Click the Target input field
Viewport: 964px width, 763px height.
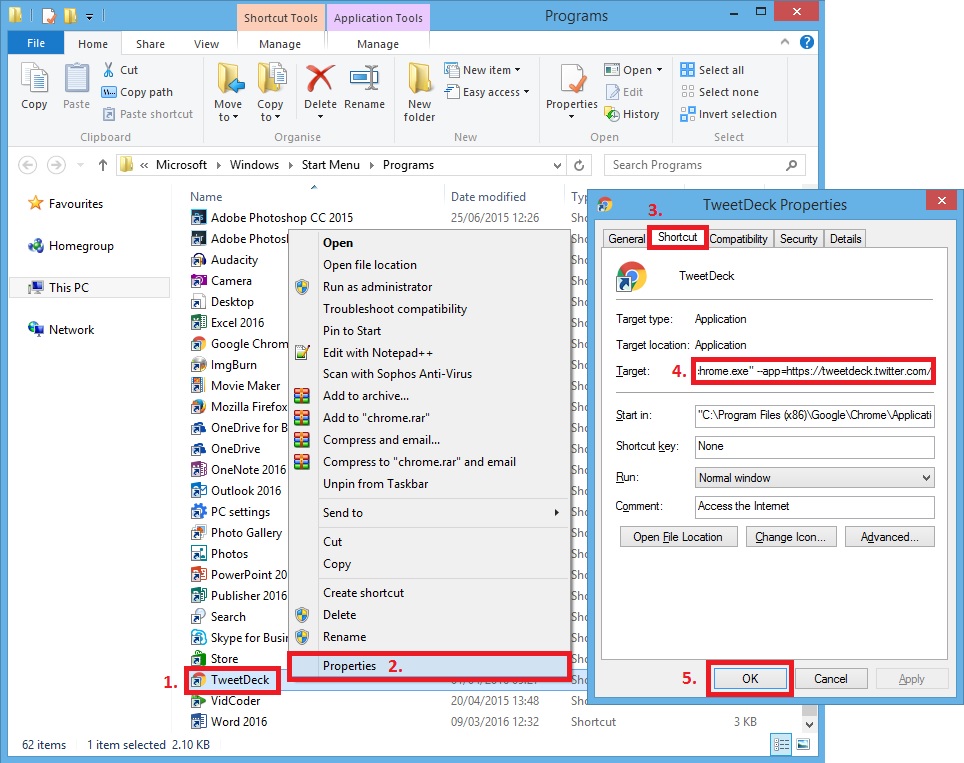pos(814,371)
